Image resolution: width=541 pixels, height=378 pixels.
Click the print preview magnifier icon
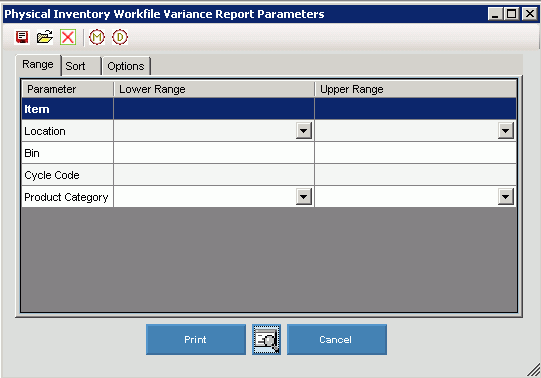(x=266, y=339)
